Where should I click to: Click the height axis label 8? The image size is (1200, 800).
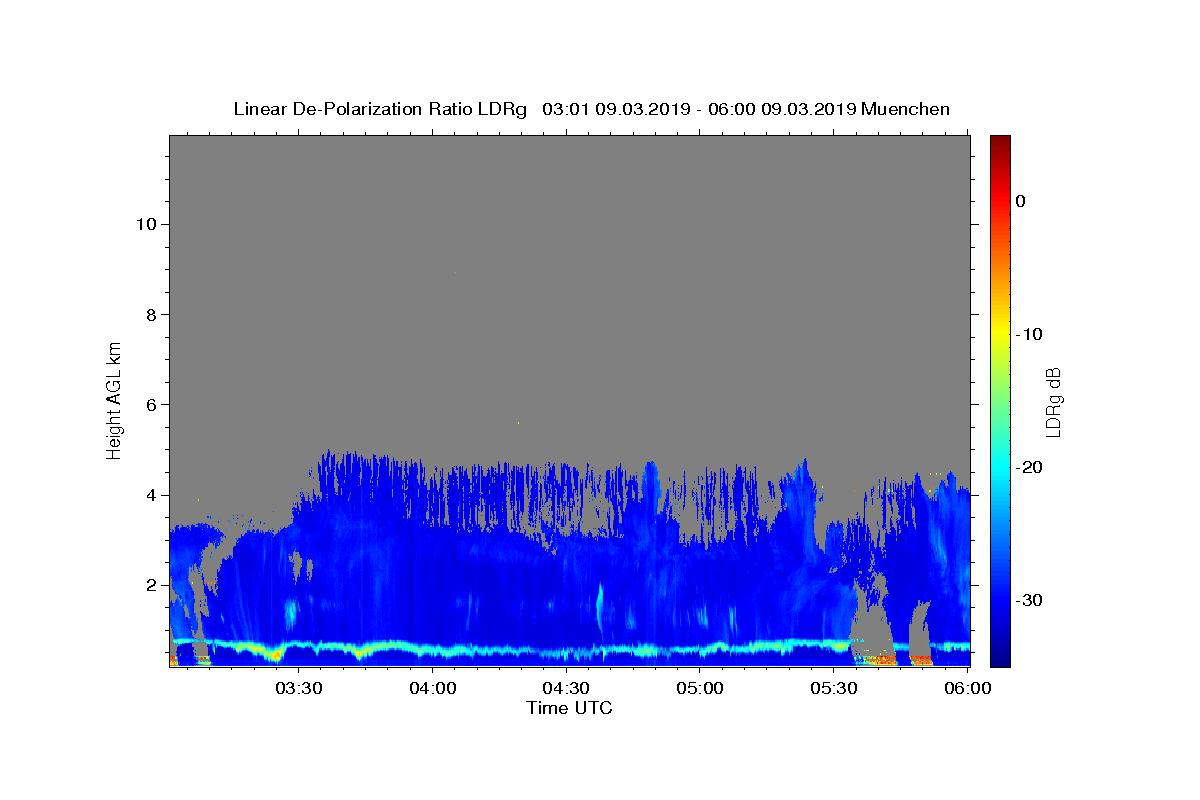point(151,314)
